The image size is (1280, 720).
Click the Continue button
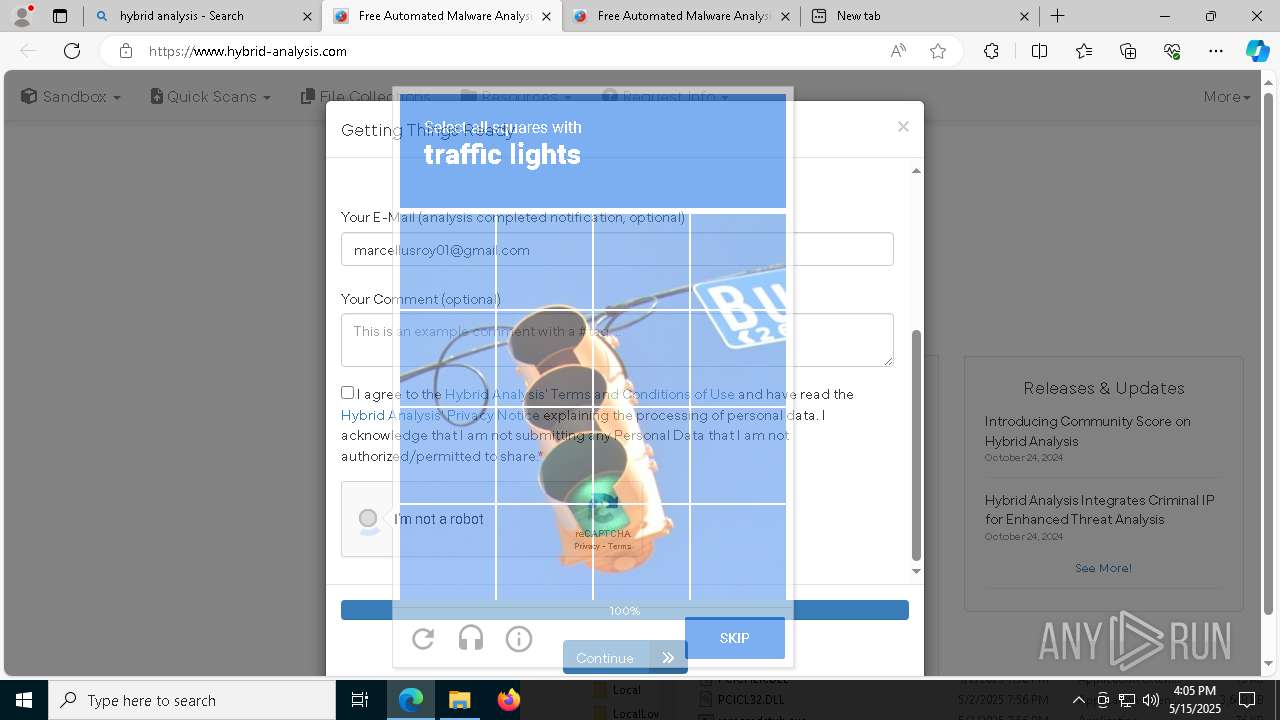point(625,657)
